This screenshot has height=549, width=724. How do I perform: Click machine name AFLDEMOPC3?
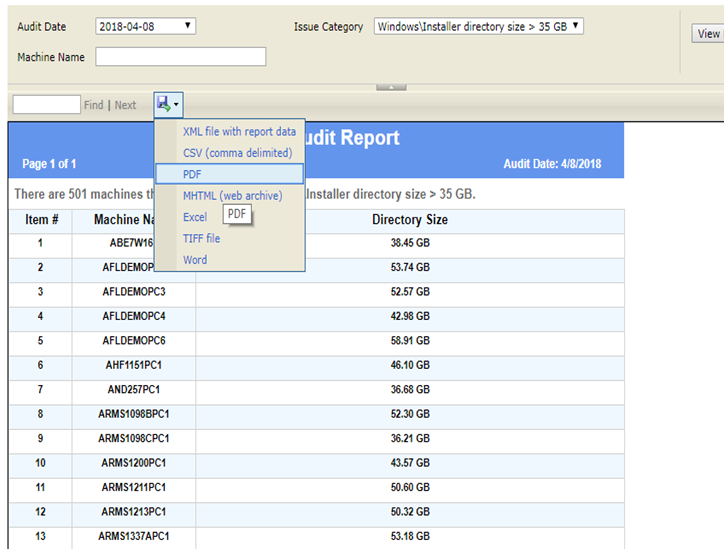[134, 292]
